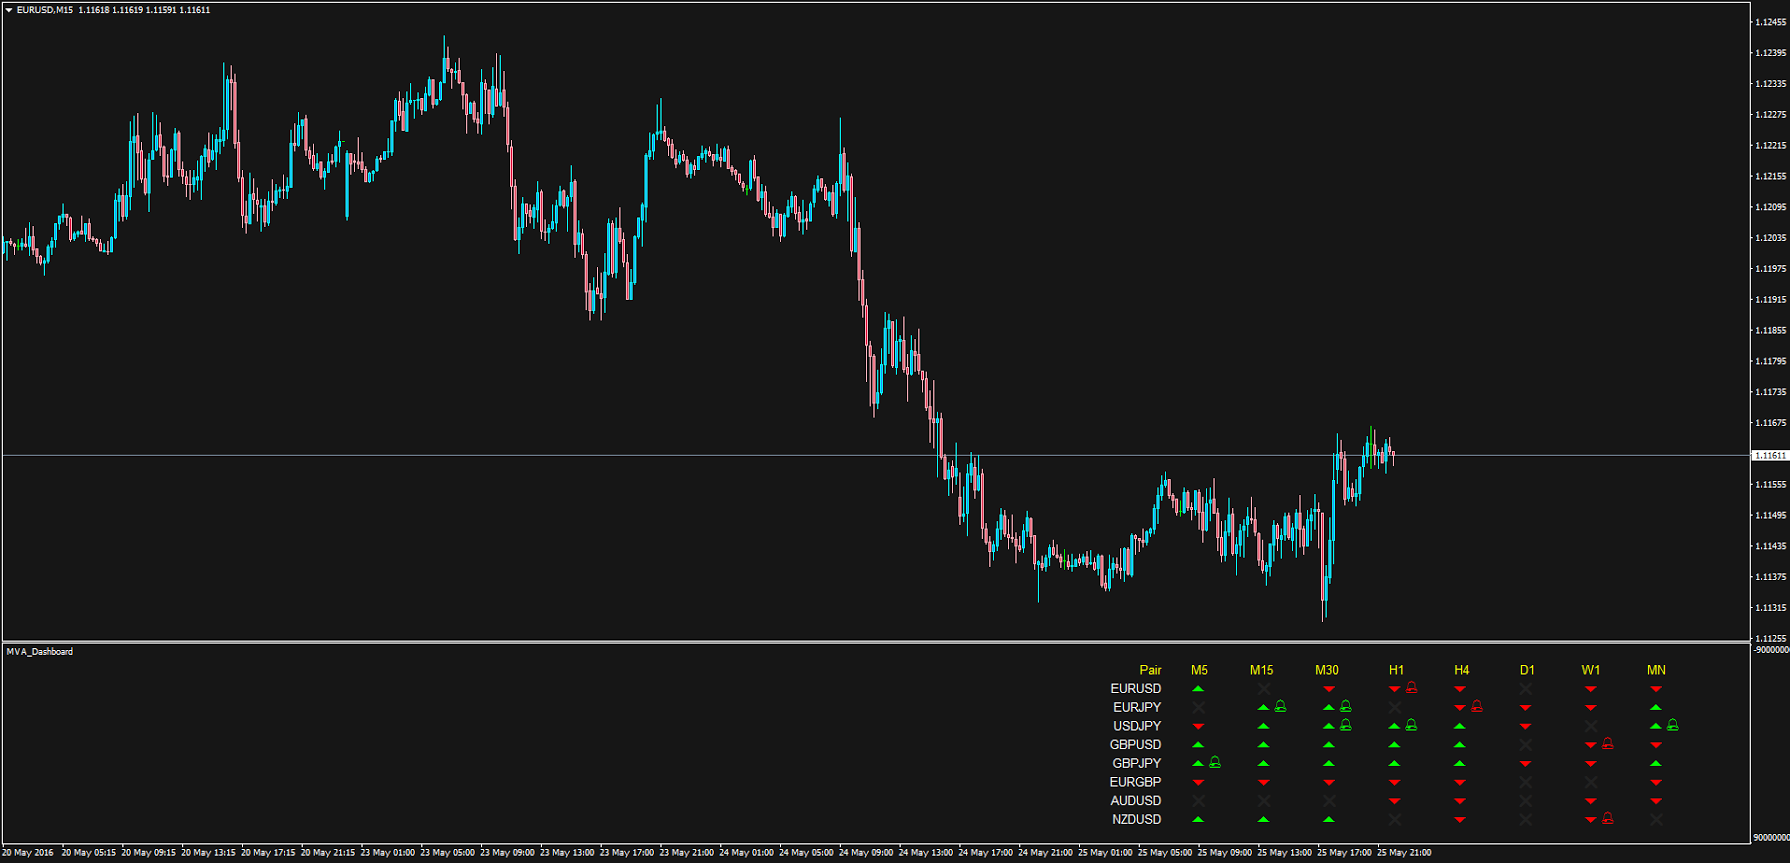The width and height of the screenshot is (1790, 863).
Task: Click the 24 May 09:00 time label
Action: [866, 853]
